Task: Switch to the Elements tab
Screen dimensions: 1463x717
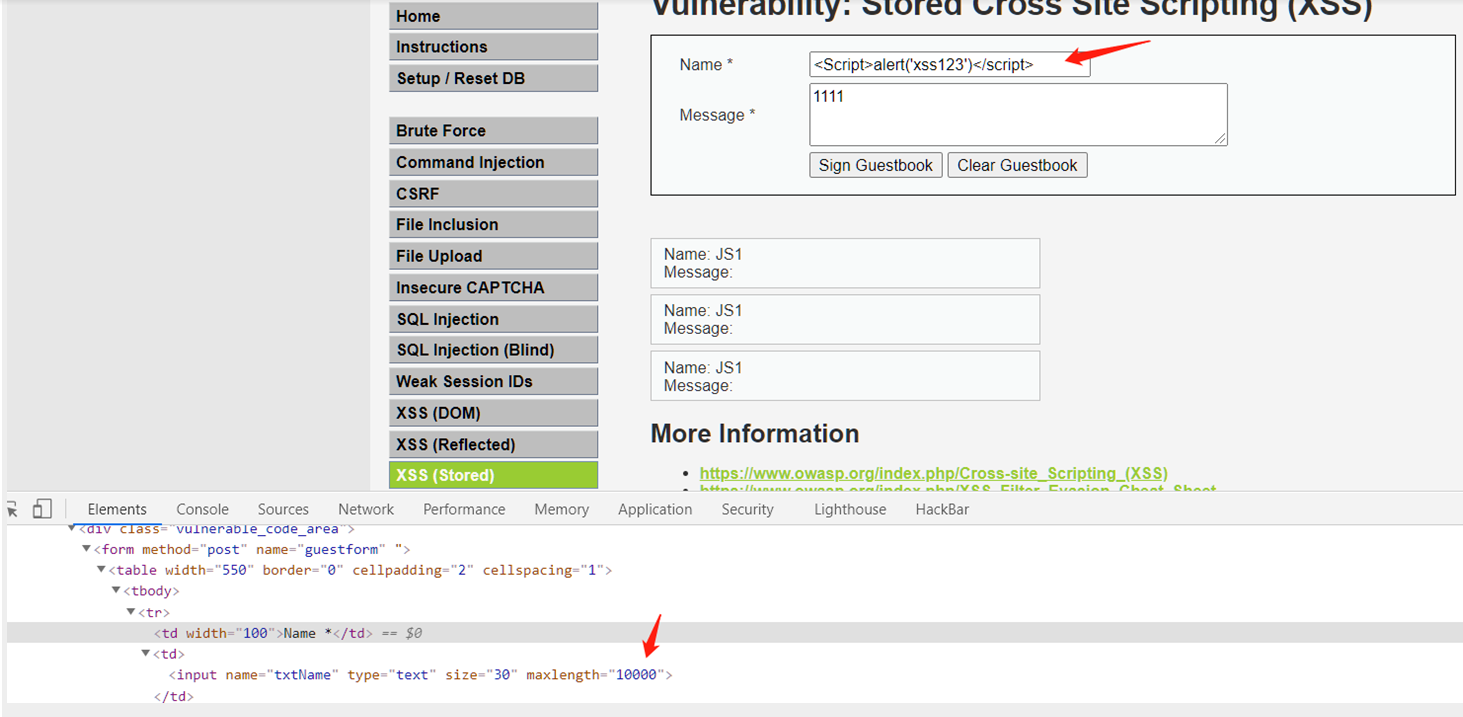Action: tap(117, 509)
